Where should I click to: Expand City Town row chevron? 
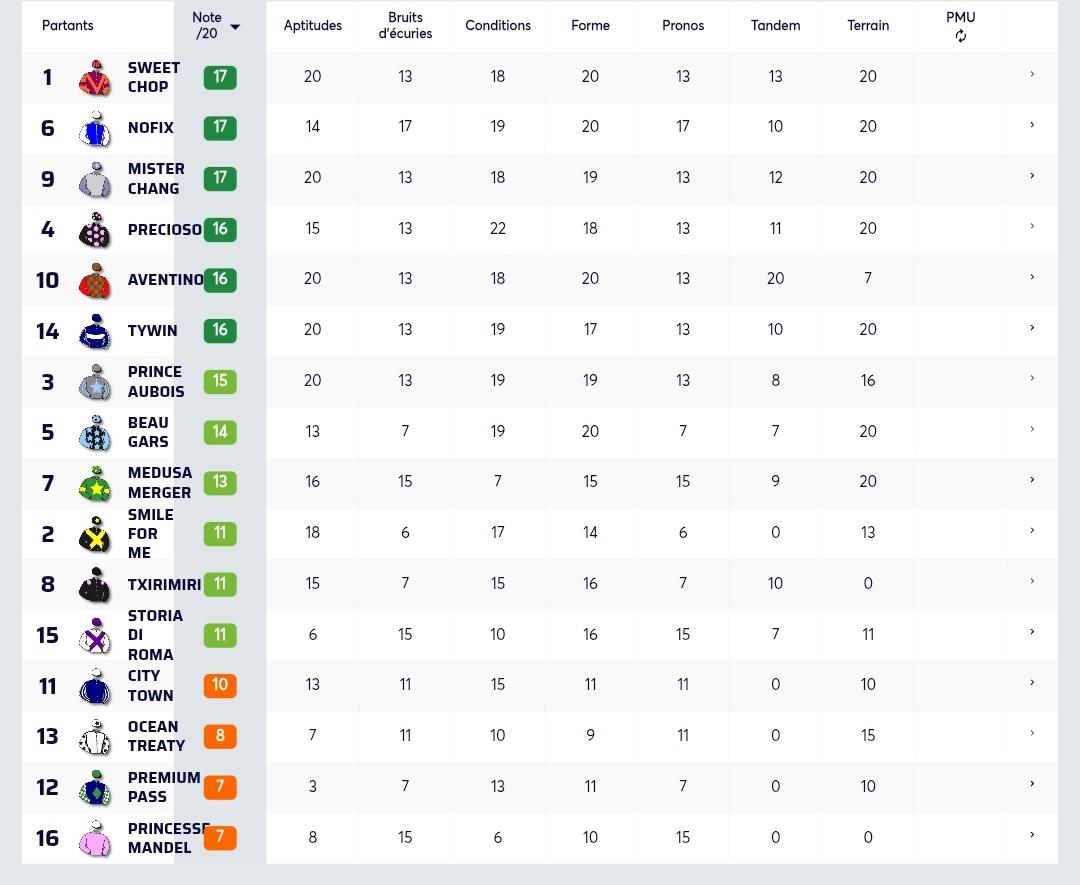point(1032,683)
